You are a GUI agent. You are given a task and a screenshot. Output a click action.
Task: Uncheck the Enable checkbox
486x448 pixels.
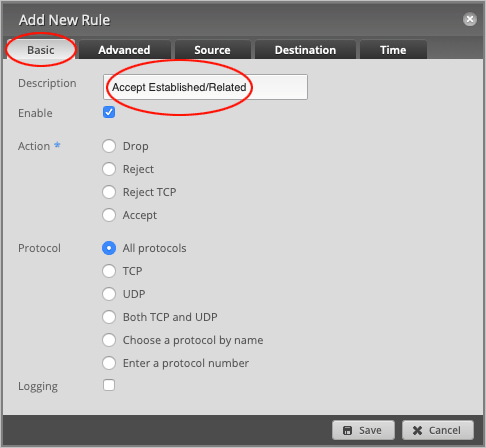pyautogui.click(x=109, y=112)
